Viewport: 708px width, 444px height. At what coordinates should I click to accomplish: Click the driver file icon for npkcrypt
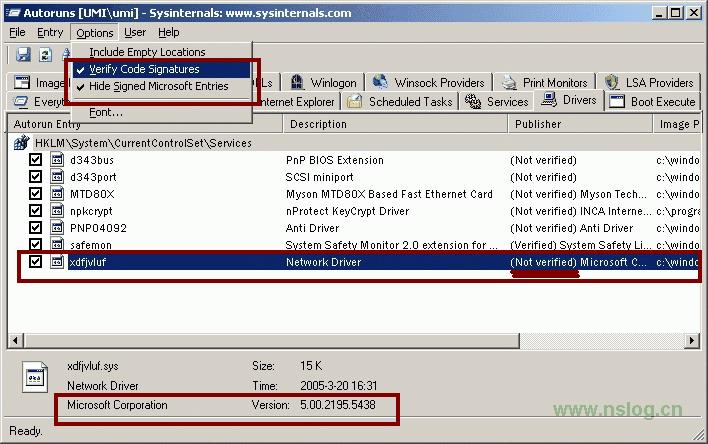[x=57, y=211]
